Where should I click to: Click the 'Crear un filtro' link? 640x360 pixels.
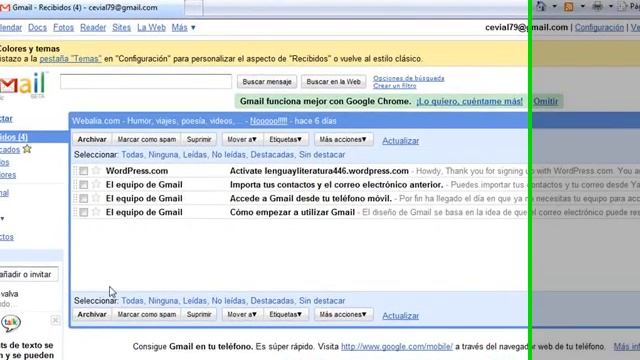tap(395, 86)
